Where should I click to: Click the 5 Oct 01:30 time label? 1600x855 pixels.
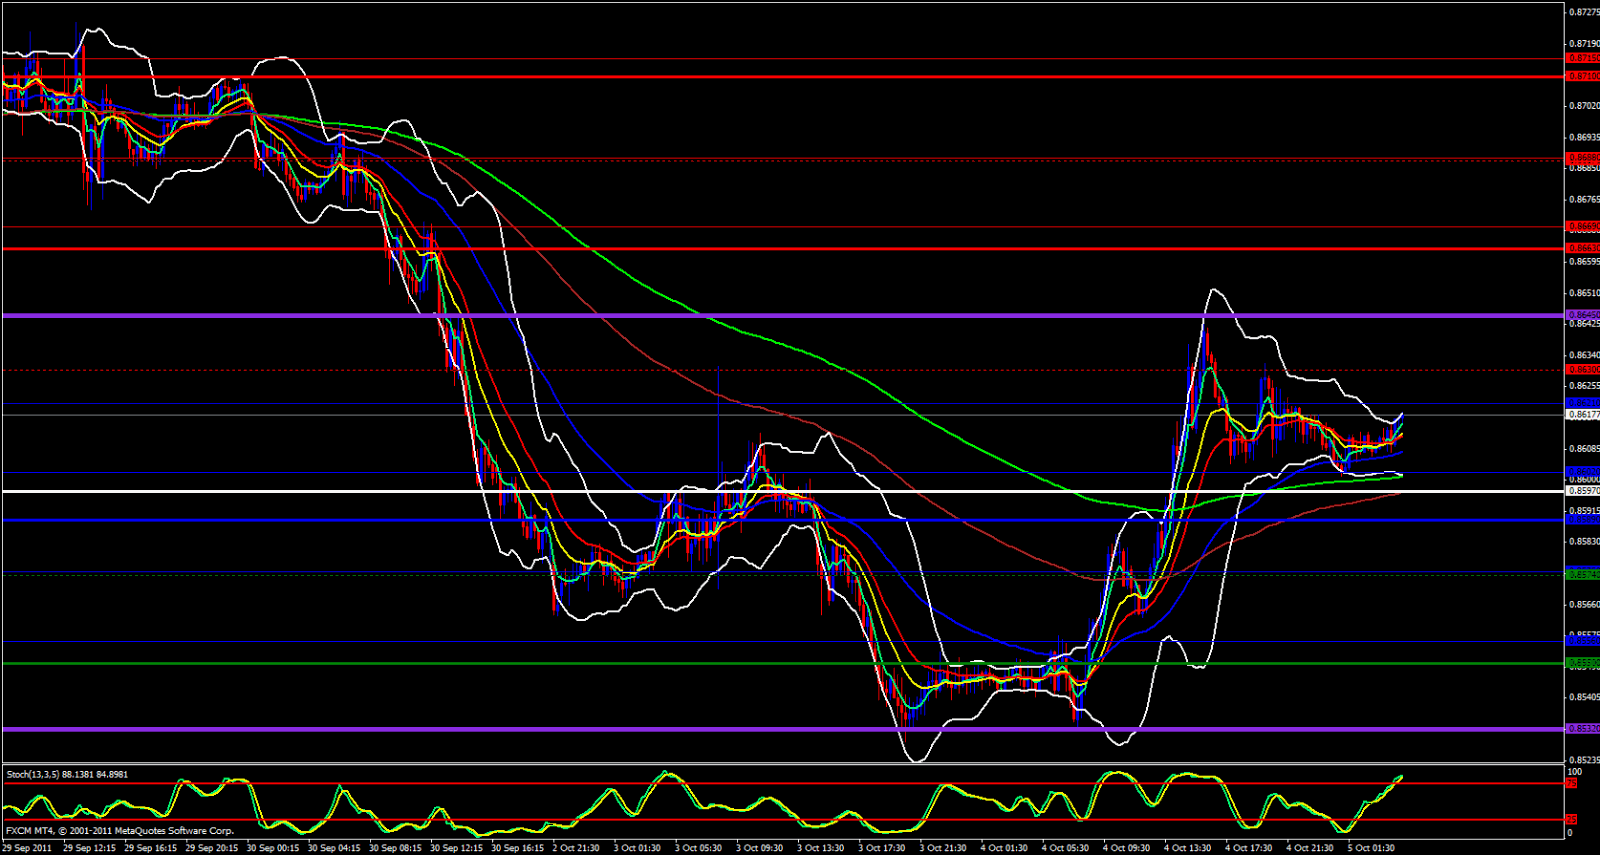1370,848
